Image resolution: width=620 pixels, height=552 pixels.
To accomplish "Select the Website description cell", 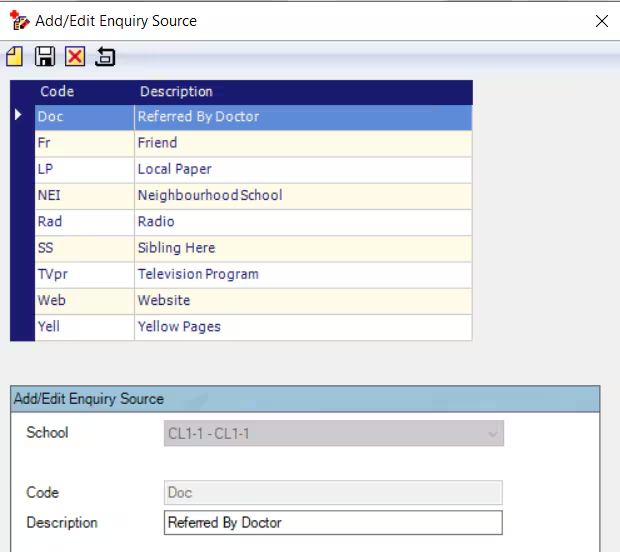I will coord(303,301).
